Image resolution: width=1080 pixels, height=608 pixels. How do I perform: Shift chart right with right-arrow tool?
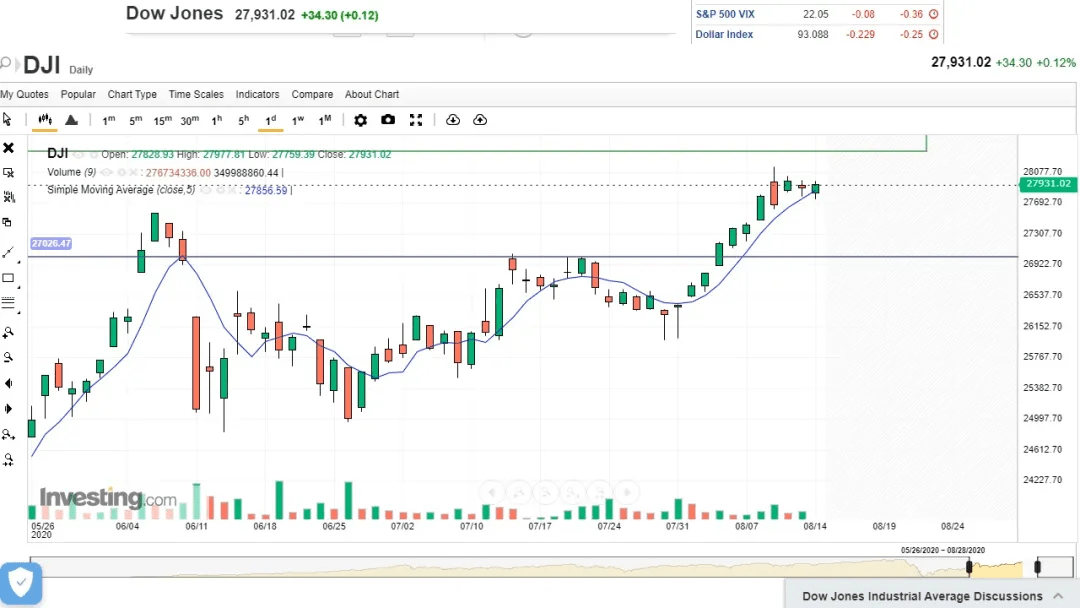8,409
